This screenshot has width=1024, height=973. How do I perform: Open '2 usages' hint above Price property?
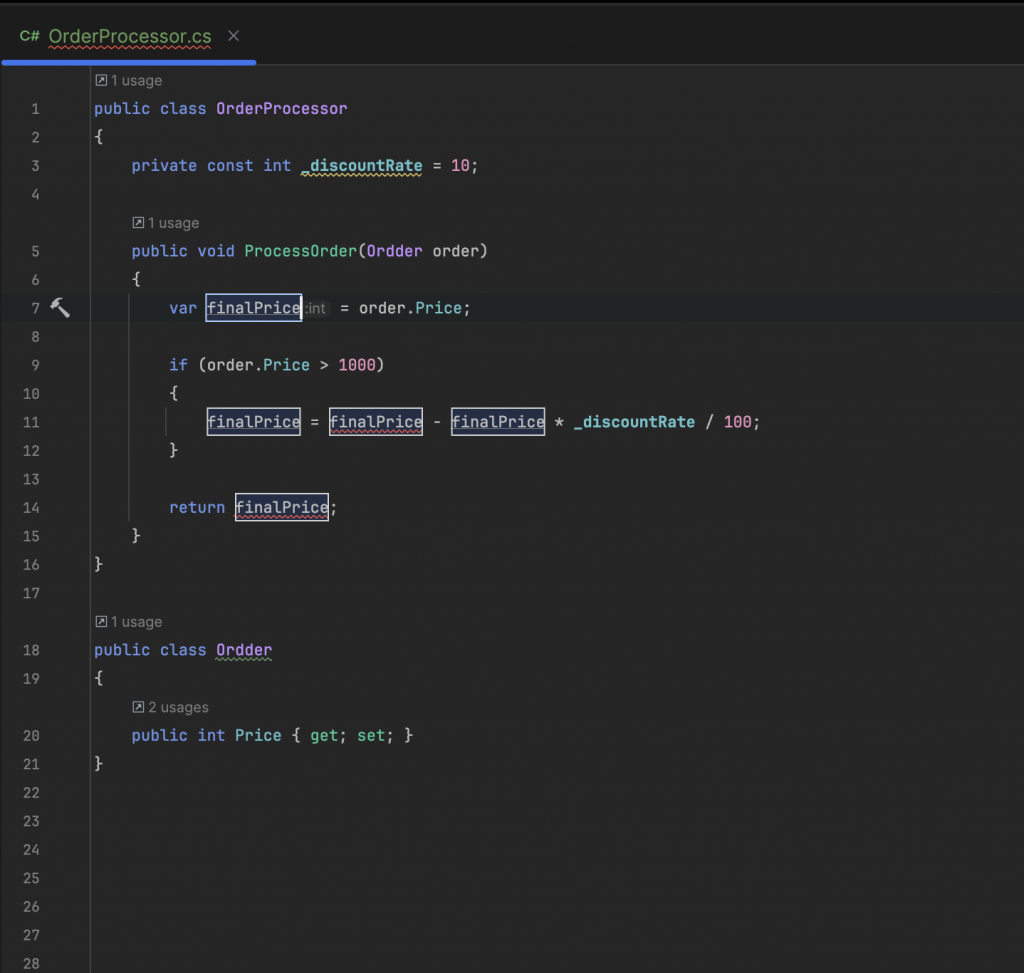point(170,707)
